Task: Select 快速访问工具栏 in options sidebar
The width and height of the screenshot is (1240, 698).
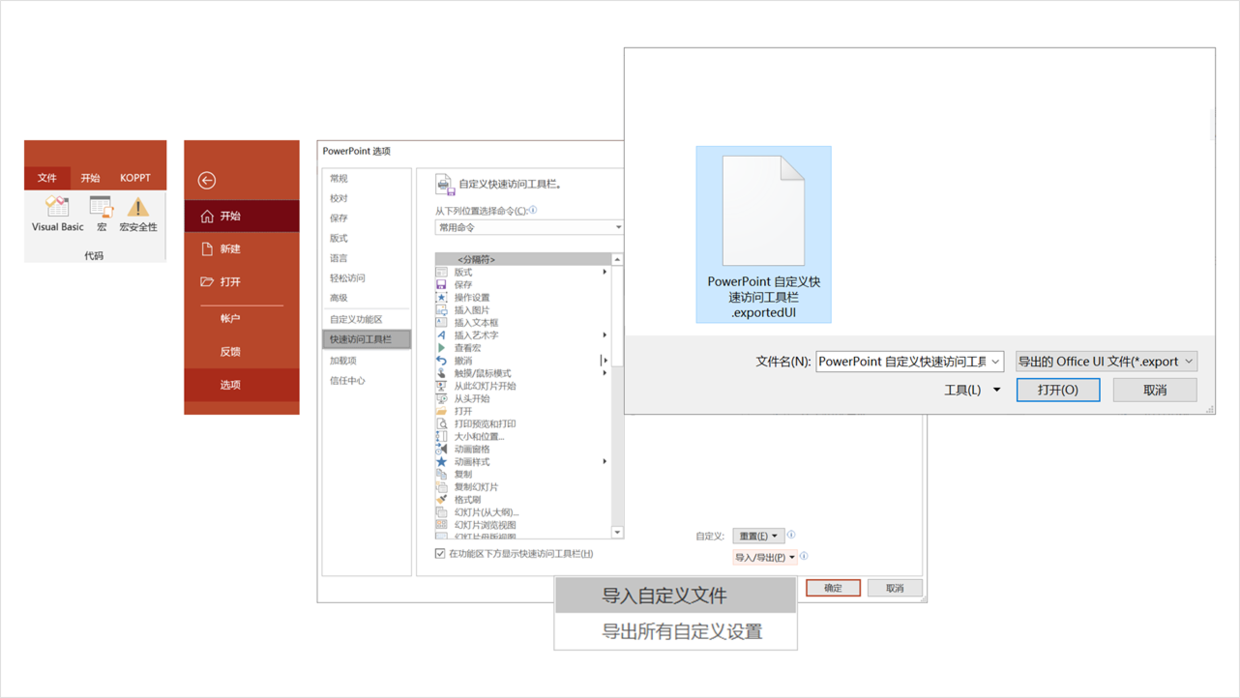Action: point(366,340)
